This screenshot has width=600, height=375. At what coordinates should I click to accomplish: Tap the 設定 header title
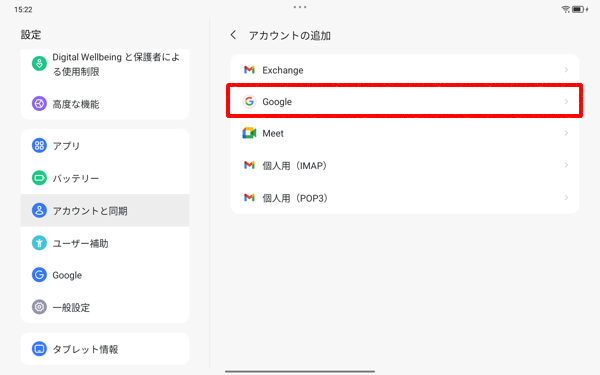(x=31, y=35)
